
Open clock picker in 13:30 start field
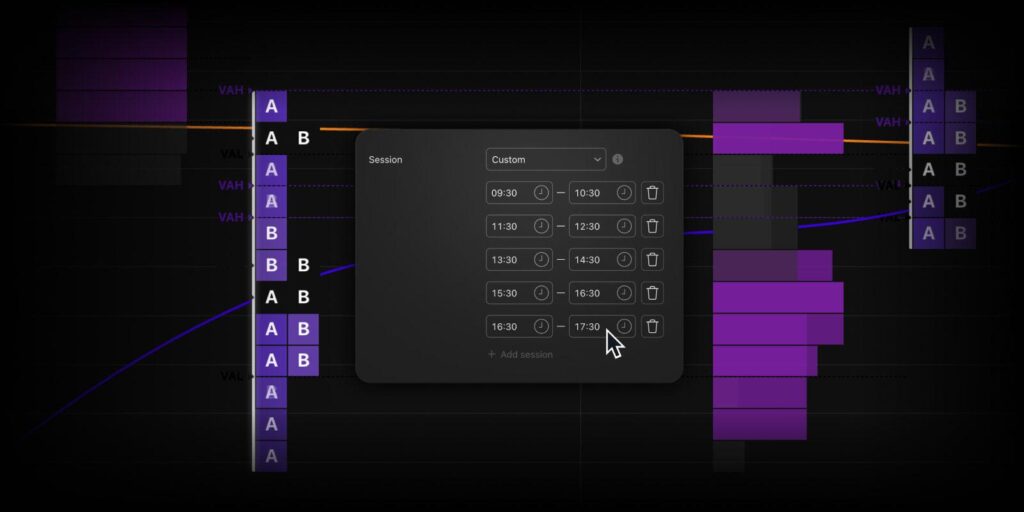tap(541, 260)
